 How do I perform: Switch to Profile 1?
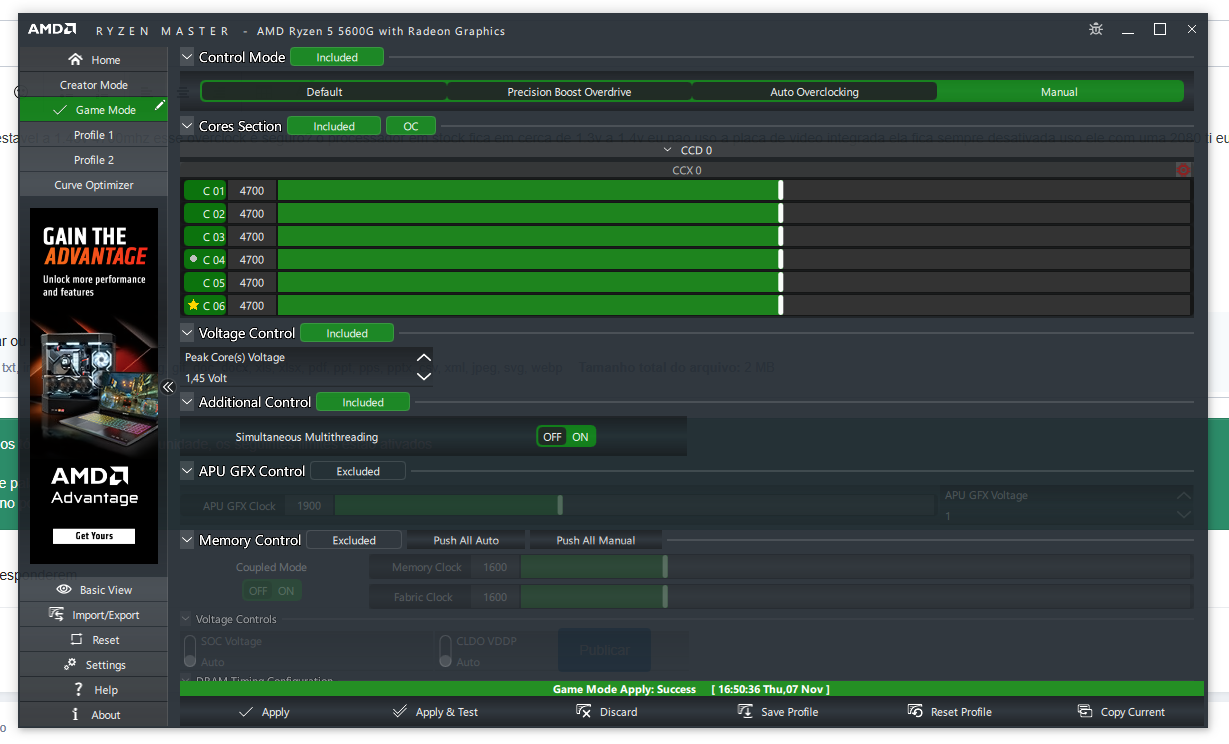(x=93, y=135)
